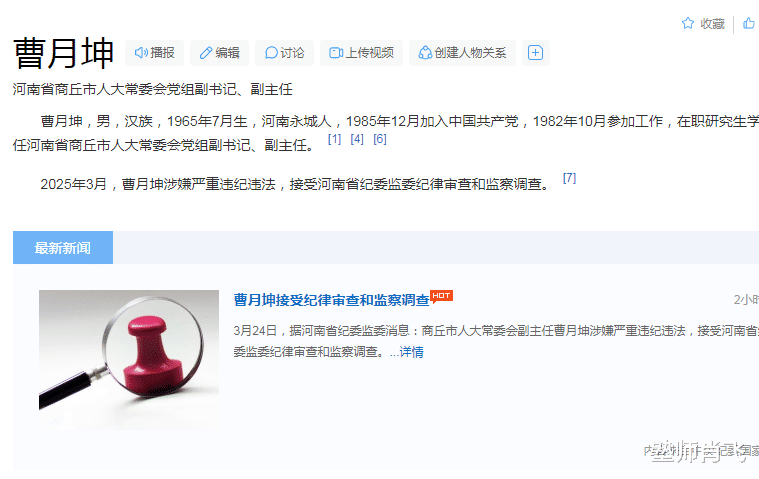Click the 创建人物关系 button text

pyautogui.click(x=470, y=53)
